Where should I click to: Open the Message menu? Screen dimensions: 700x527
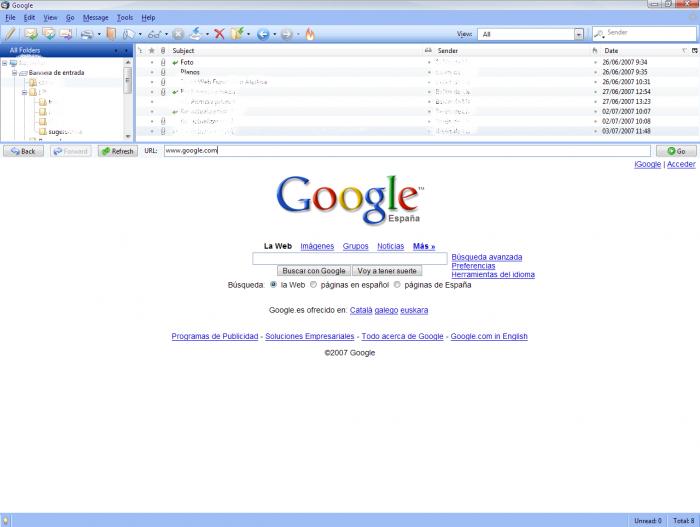pyautogui.click(x=96, y=17)
